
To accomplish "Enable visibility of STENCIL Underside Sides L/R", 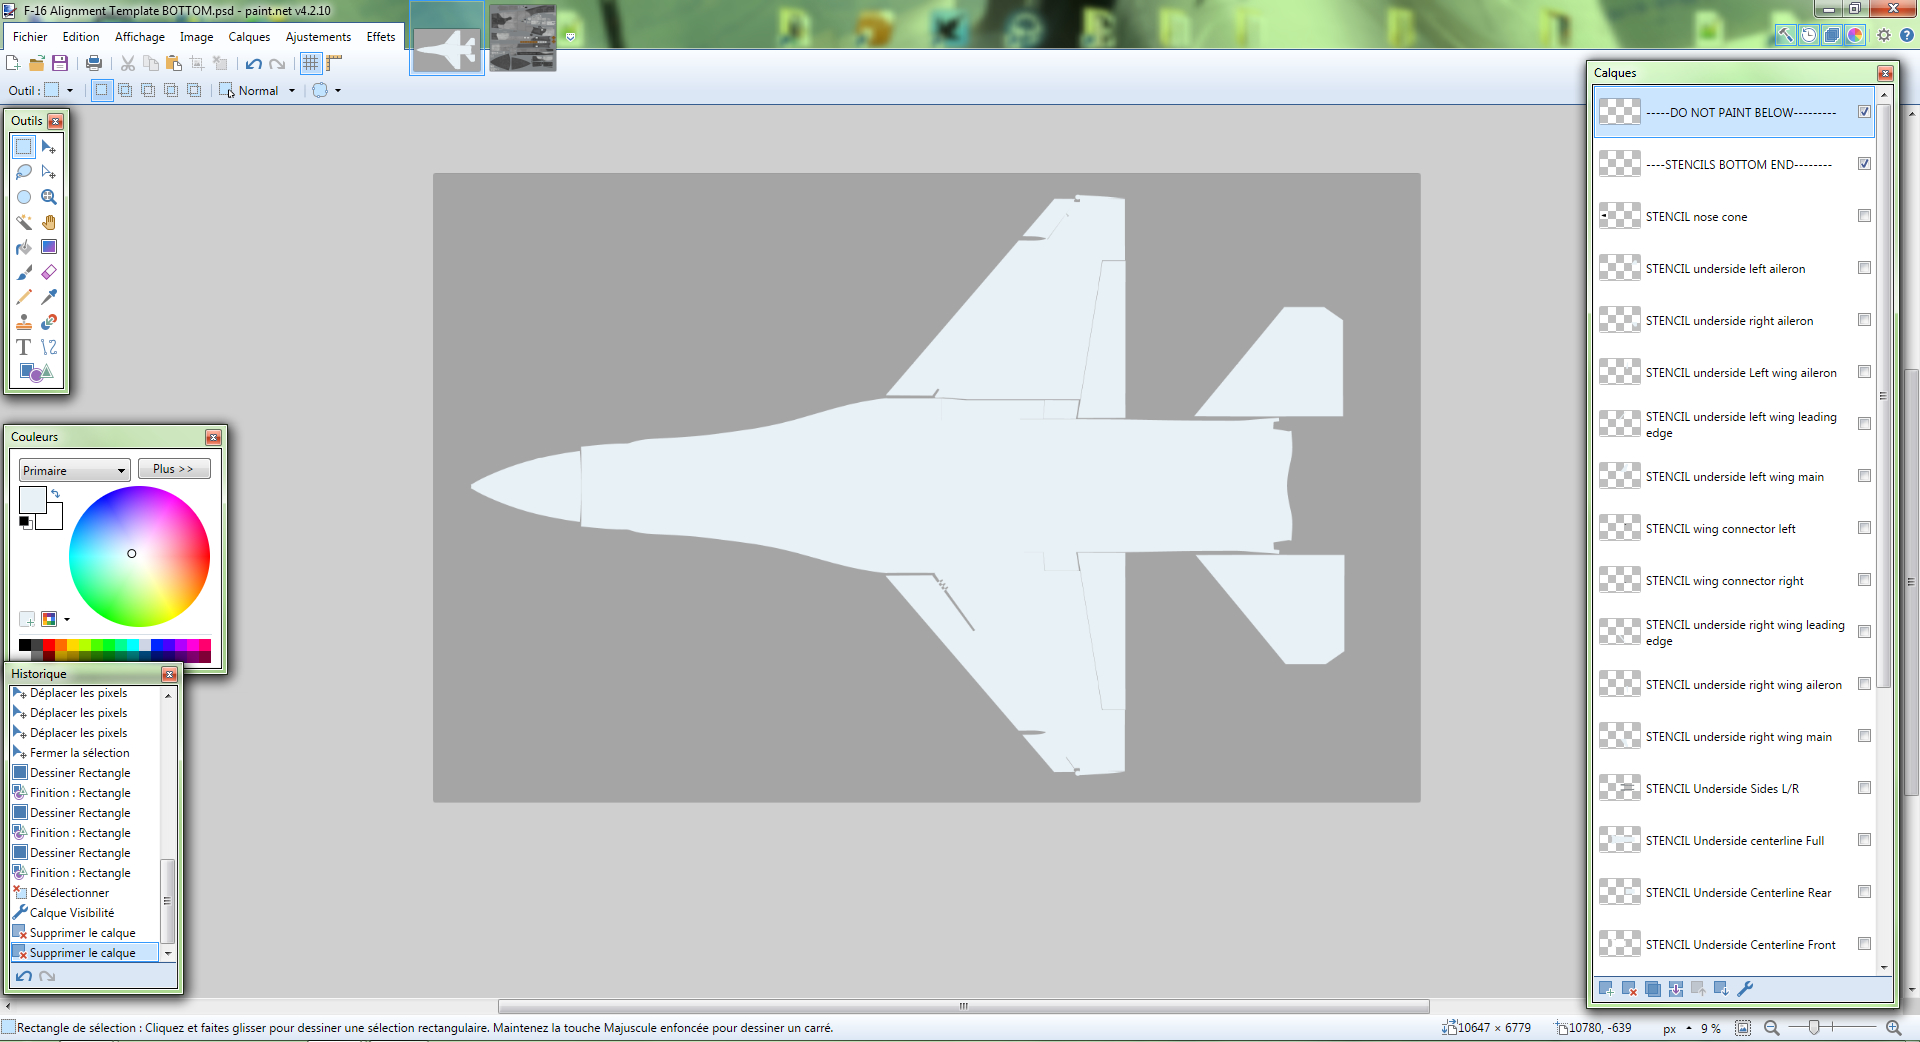I will tap(1864, 788).
